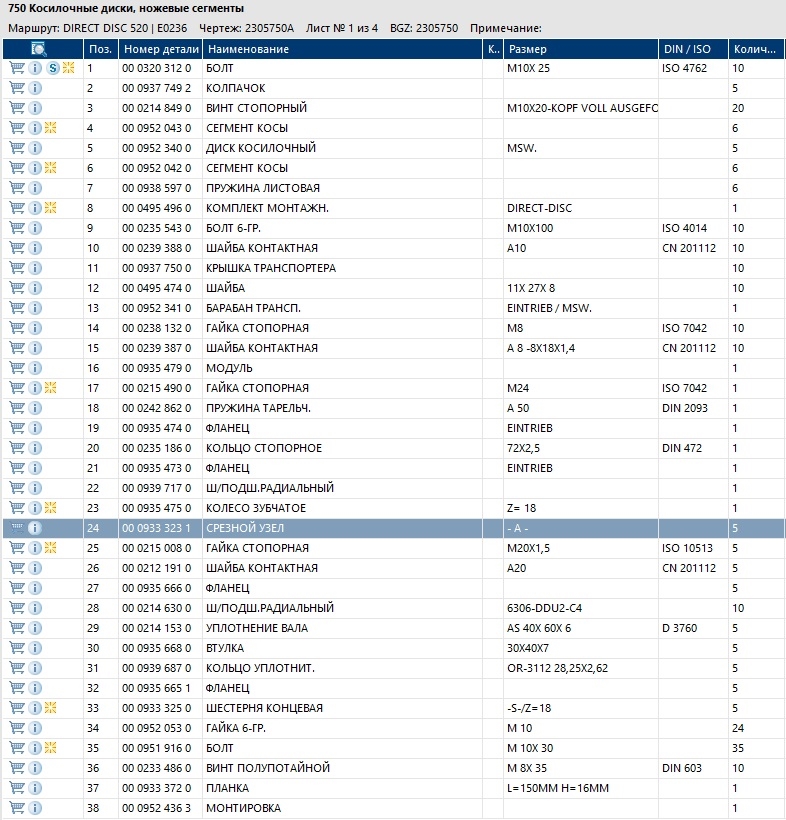This screenshot has height=820, width=786.
Task: Show info for КОМПЛЕКТ МОНТАЖН.
Action: (35, 208)
